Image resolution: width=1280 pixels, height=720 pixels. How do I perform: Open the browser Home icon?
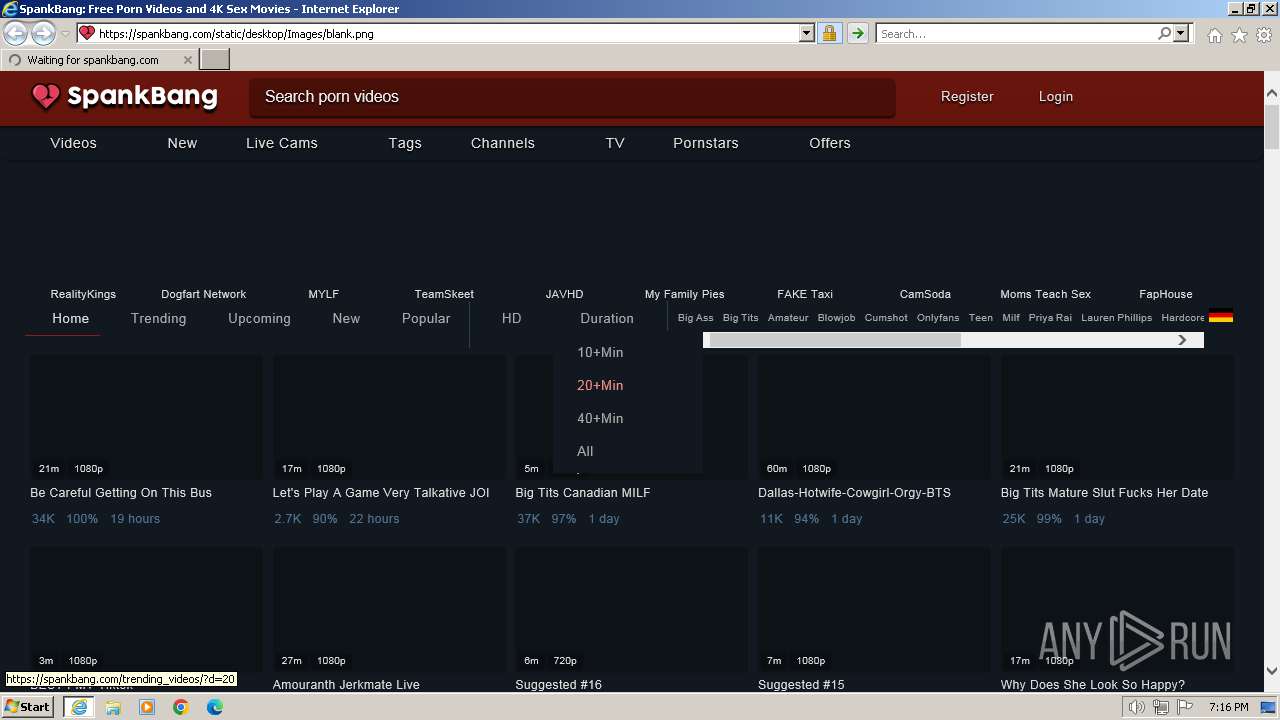1214,35
